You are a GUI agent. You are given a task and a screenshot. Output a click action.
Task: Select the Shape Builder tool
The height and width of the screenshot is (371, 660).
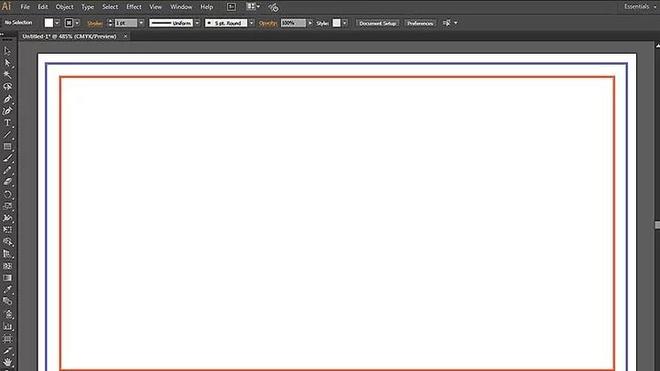[x=7, y=242]
